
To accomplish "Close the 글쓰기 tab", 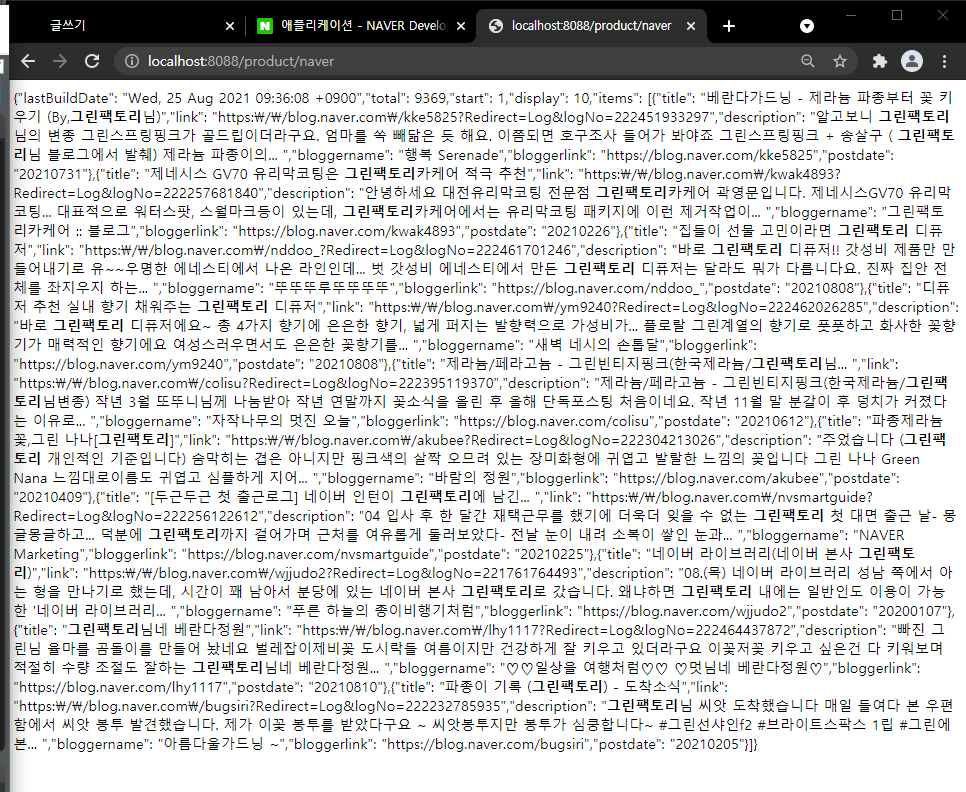I will point(230,26).
